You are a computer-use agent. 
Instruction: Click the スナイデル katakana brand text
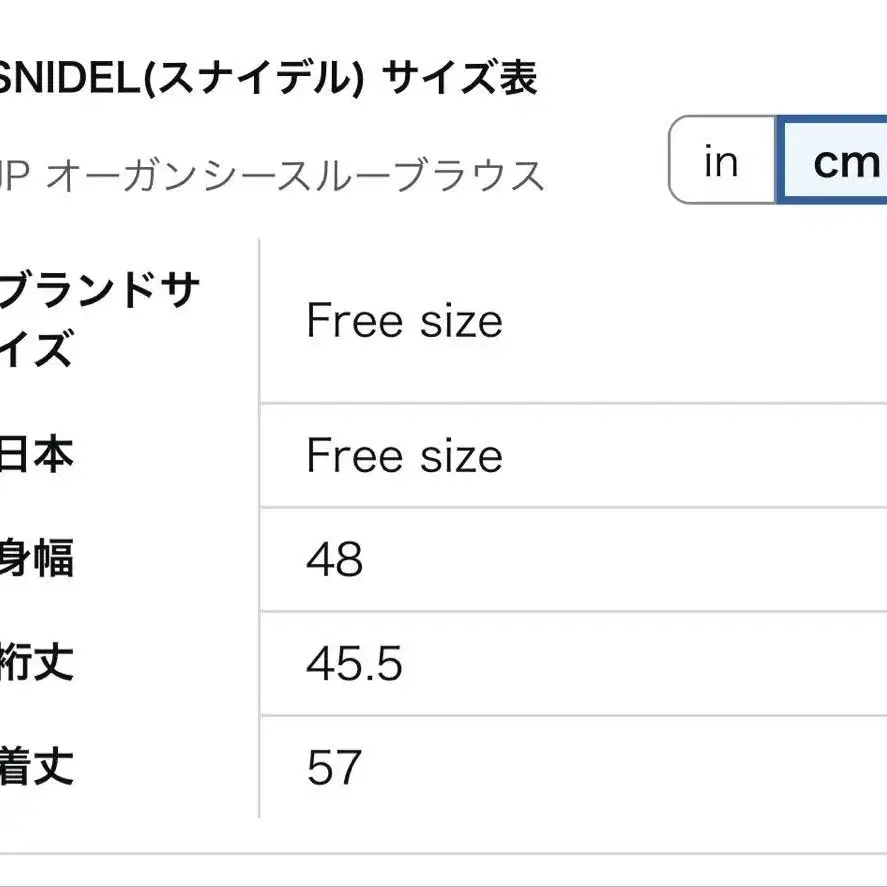click(x=252, y=79)
